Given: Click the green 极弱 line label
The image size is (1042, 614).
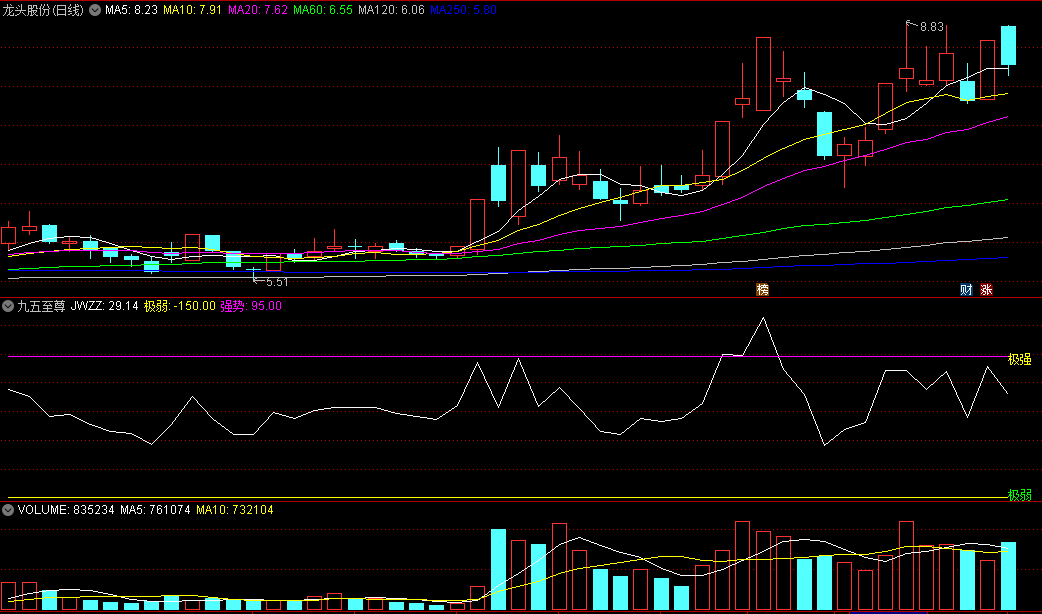Looking at the screenshot, I should tap(1019, 495).
